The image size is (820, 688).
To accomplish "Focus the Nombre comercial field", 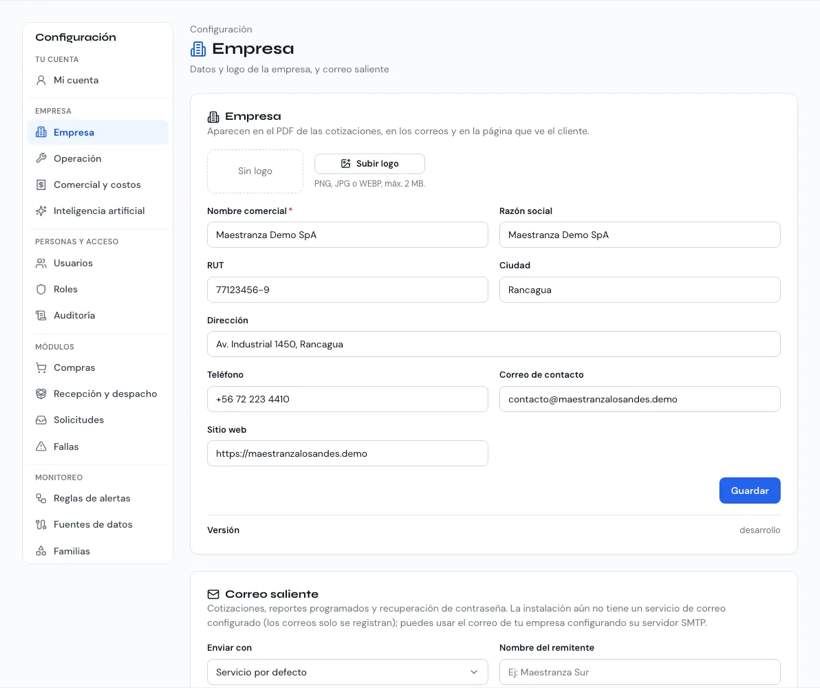I will (x=347, y=235).
